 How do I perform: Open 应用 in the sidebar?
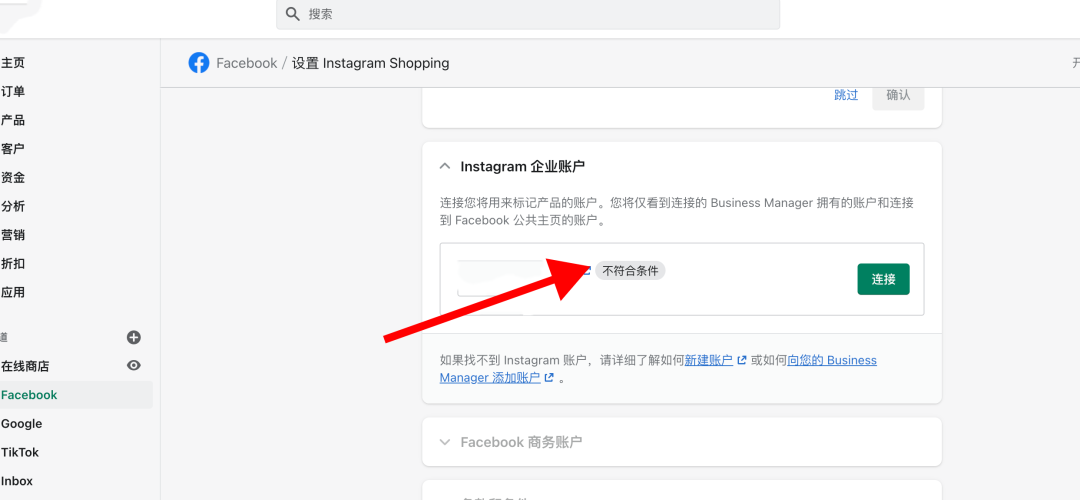[13, 293]
